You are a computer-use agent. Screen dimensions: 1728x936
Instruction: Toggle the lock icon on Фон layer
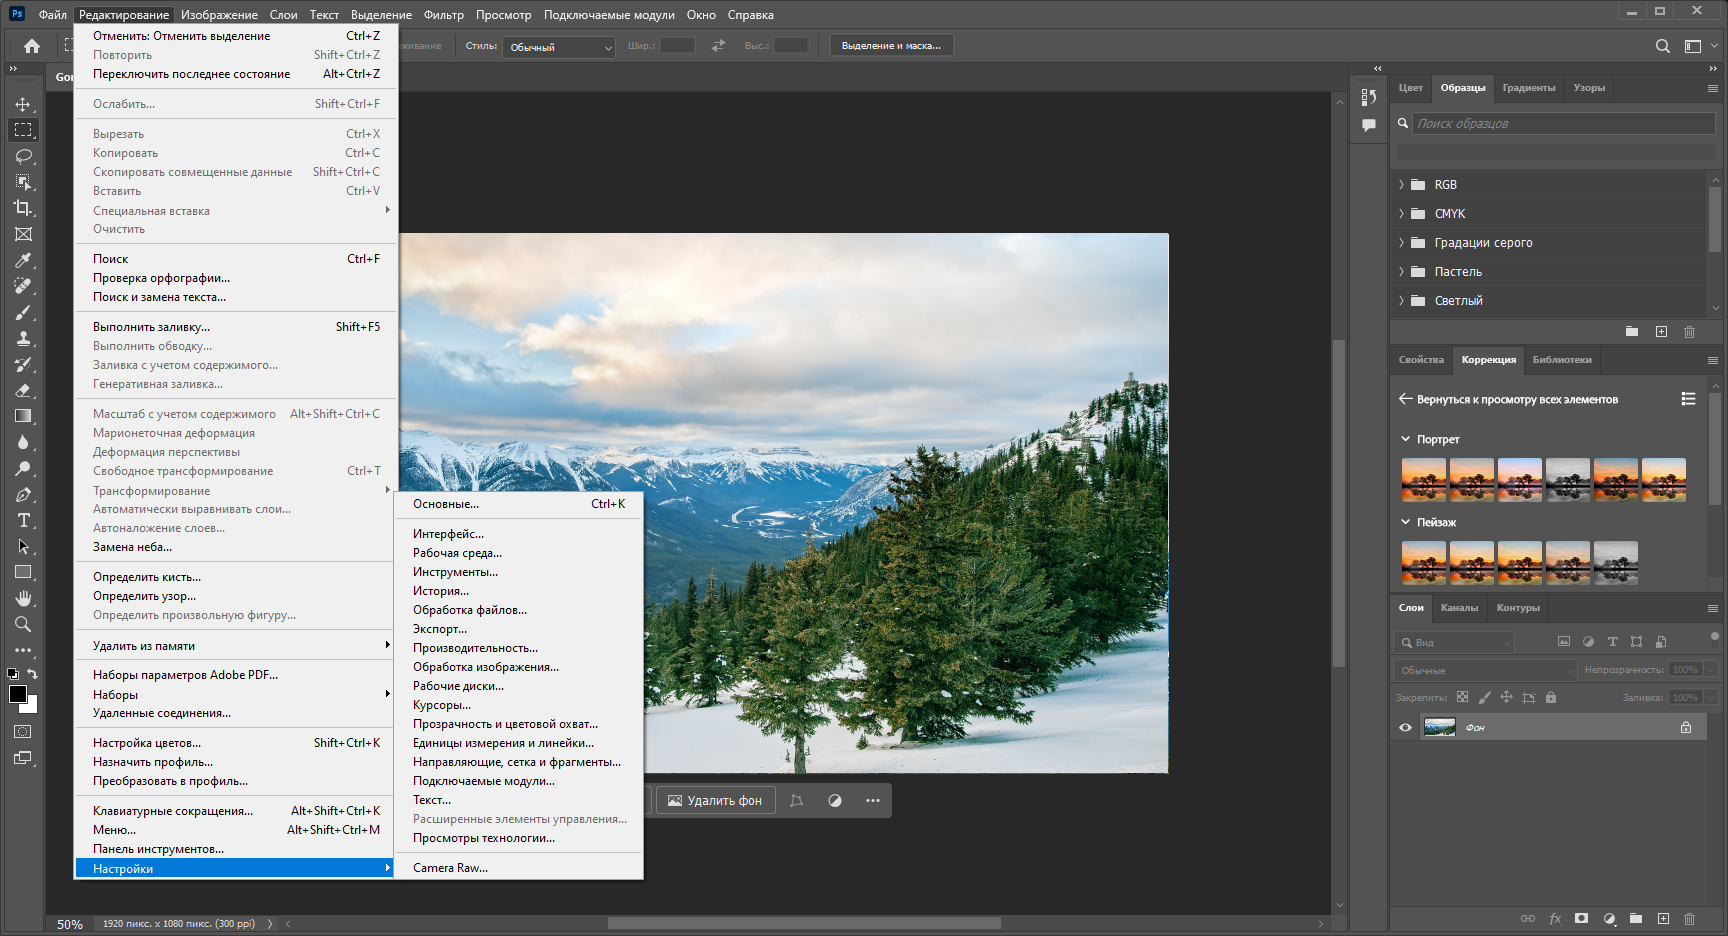1686,727
